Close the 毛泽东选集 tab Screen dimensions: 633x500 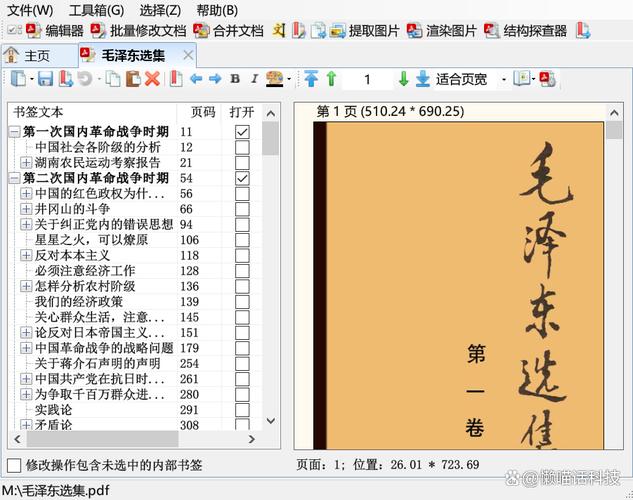pos(188,55)
